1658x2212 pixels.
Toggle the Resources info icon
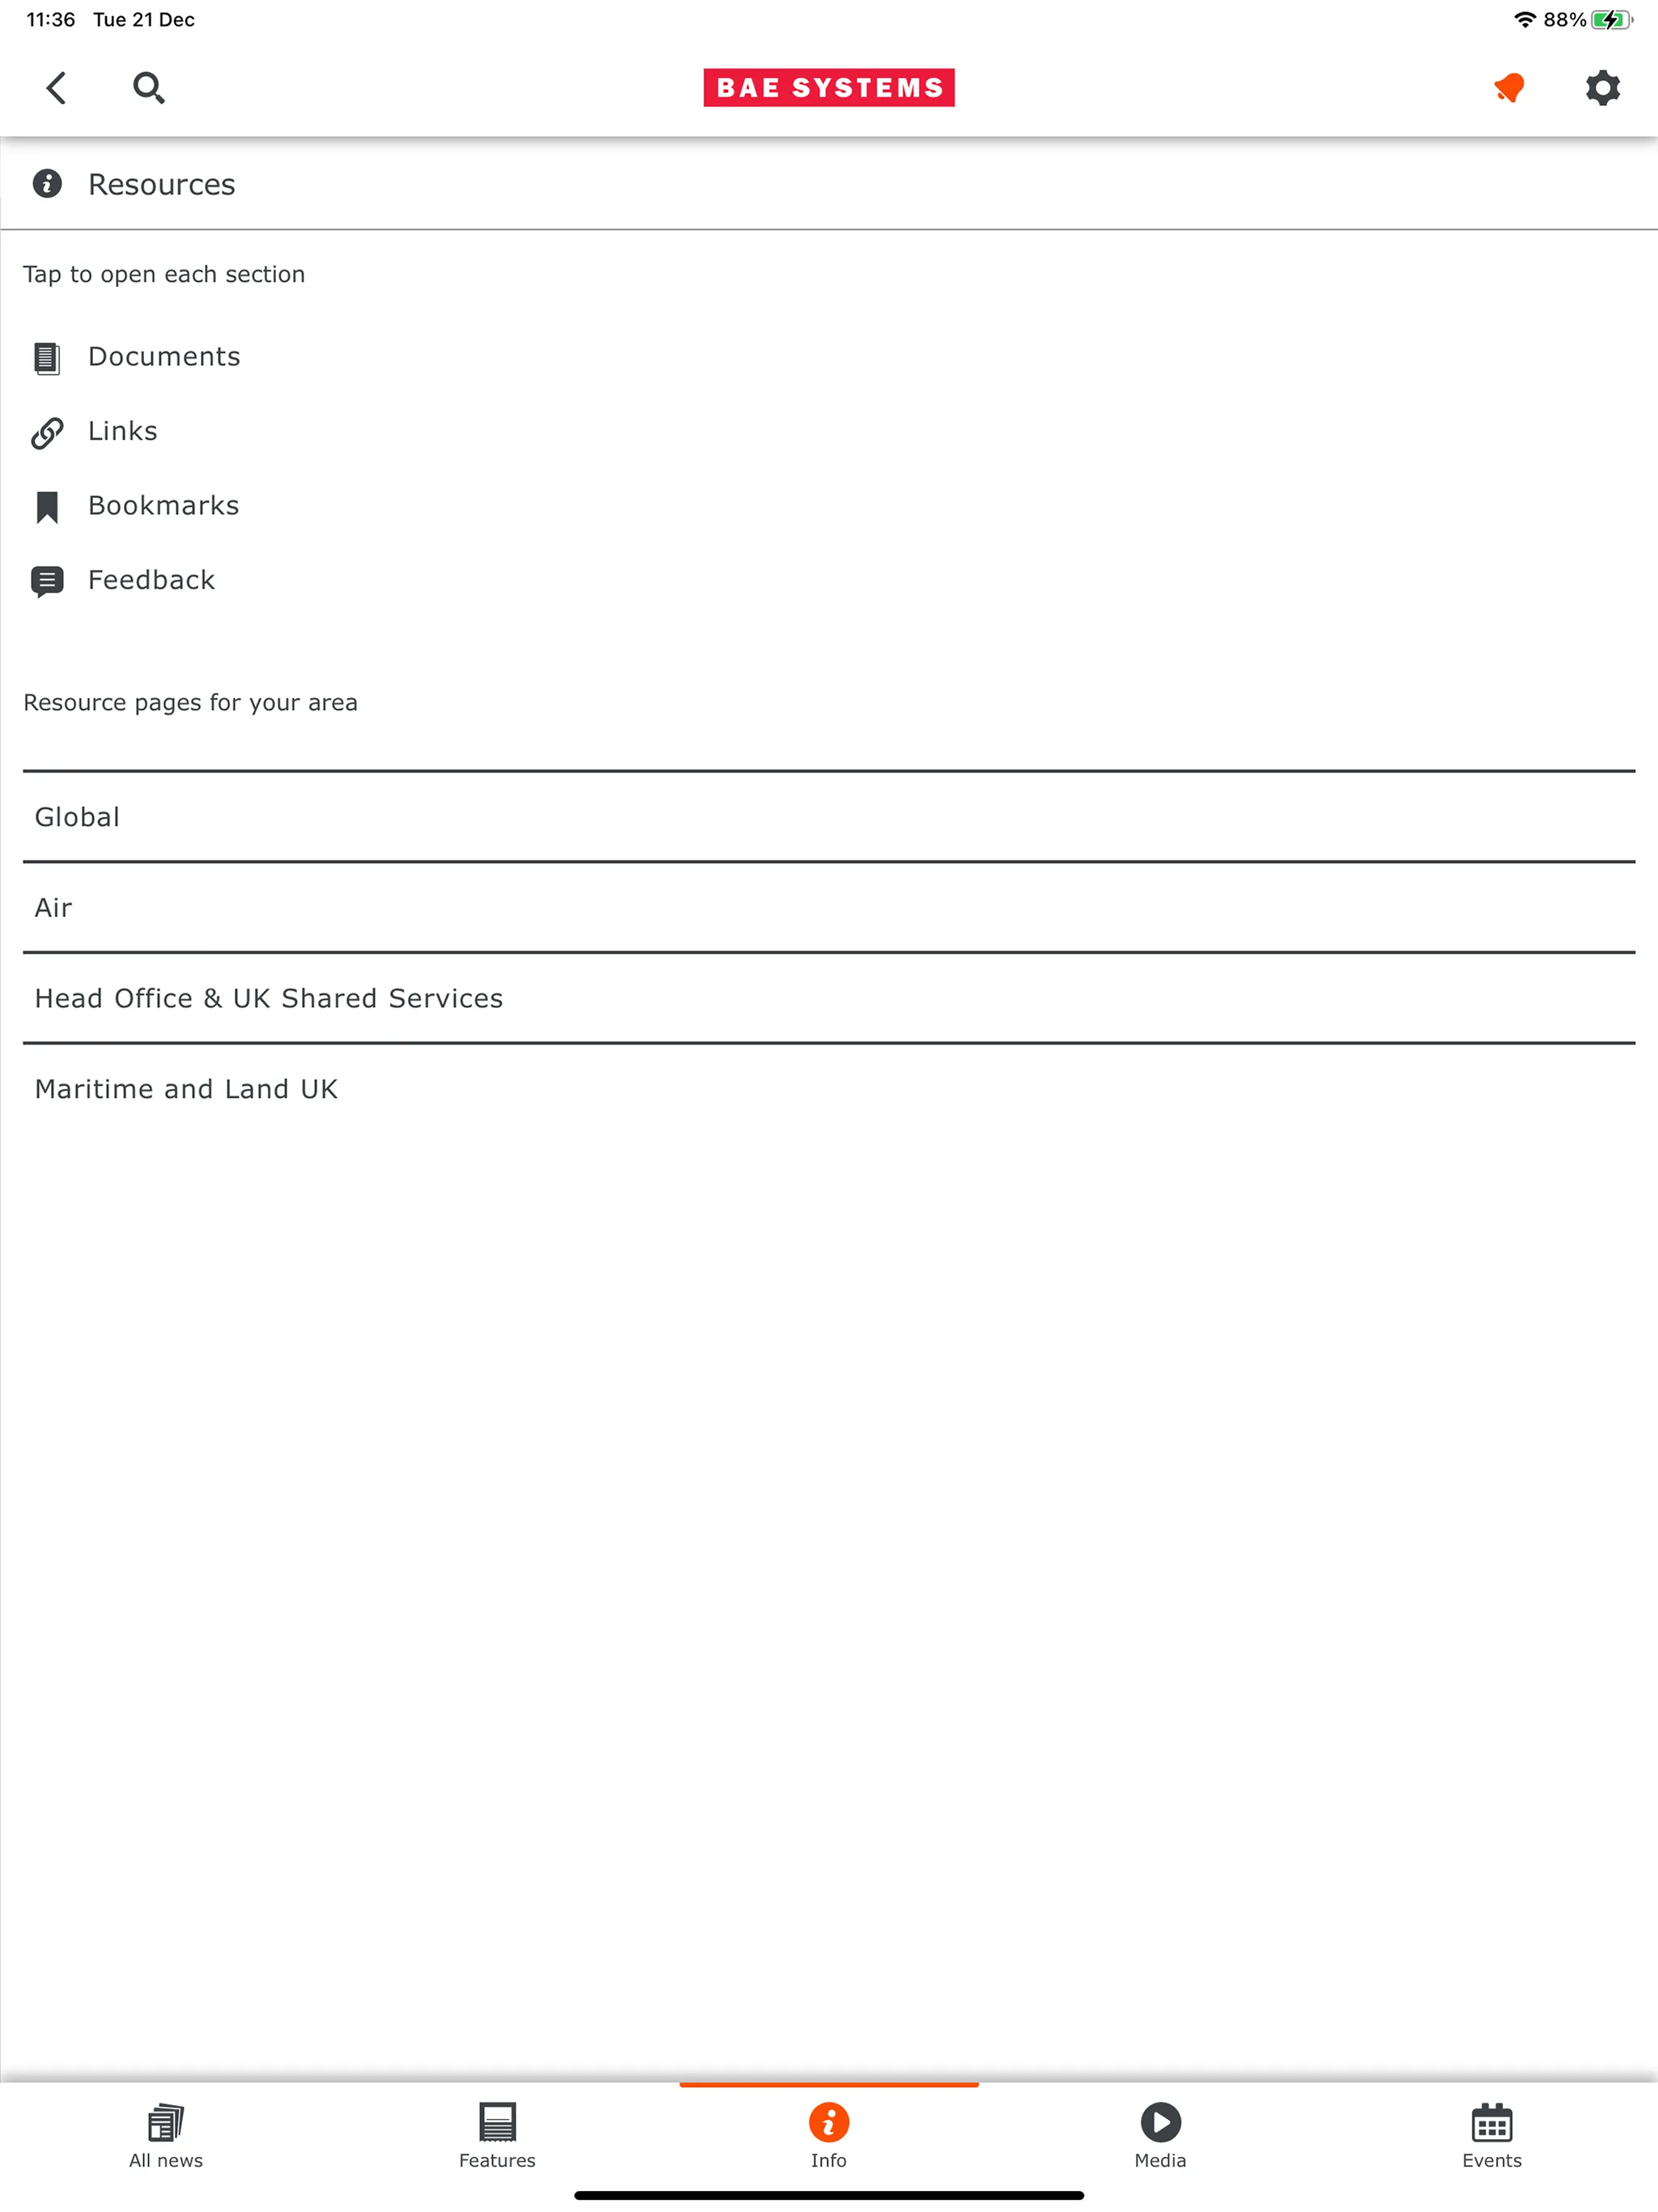coord(47,185)
